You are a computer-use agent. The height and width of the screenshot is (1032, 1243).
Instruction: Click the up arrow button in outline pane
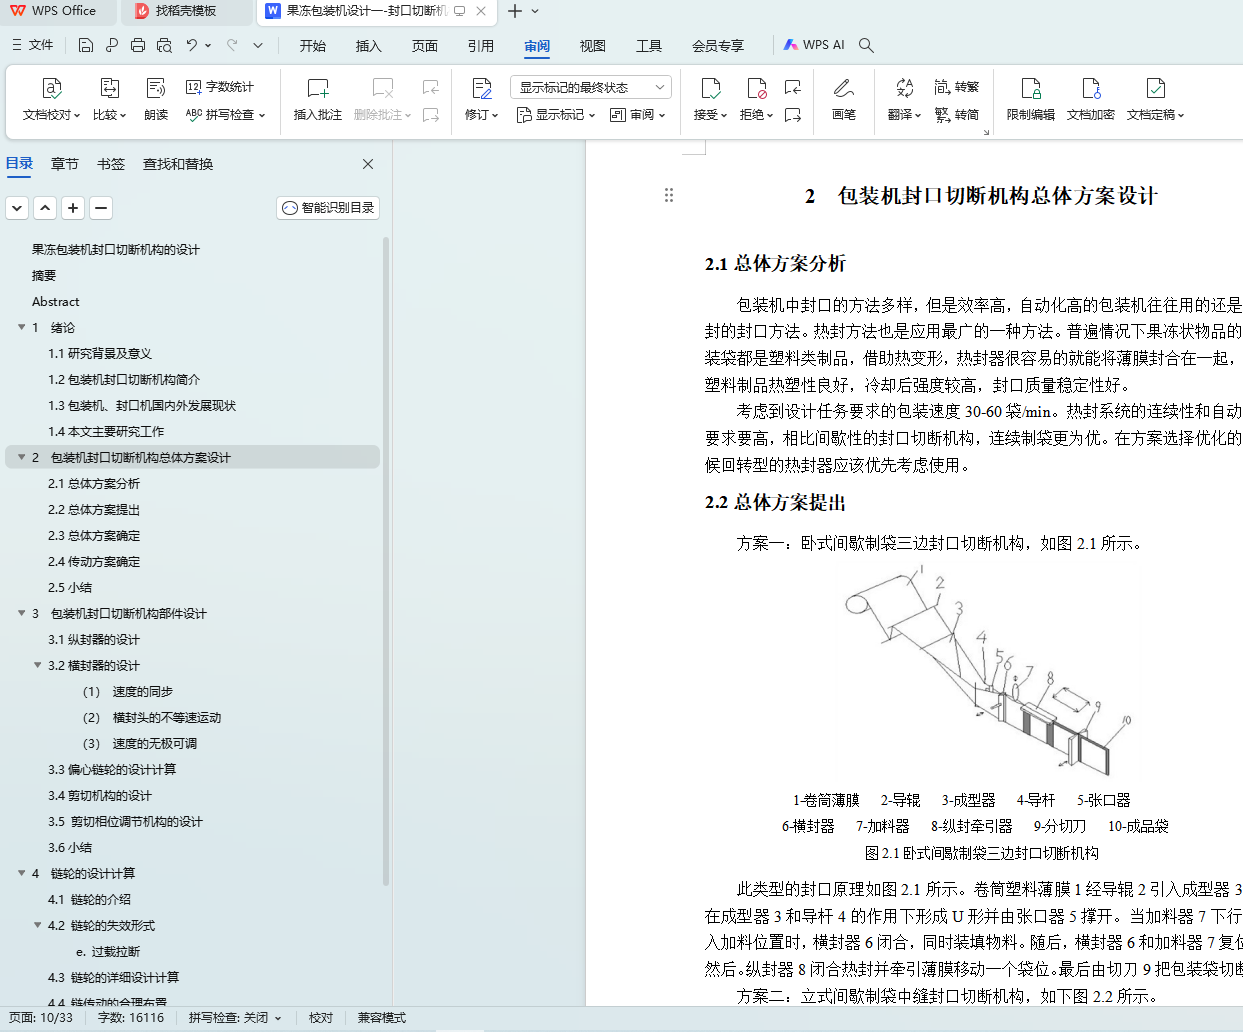click(45, 208)
